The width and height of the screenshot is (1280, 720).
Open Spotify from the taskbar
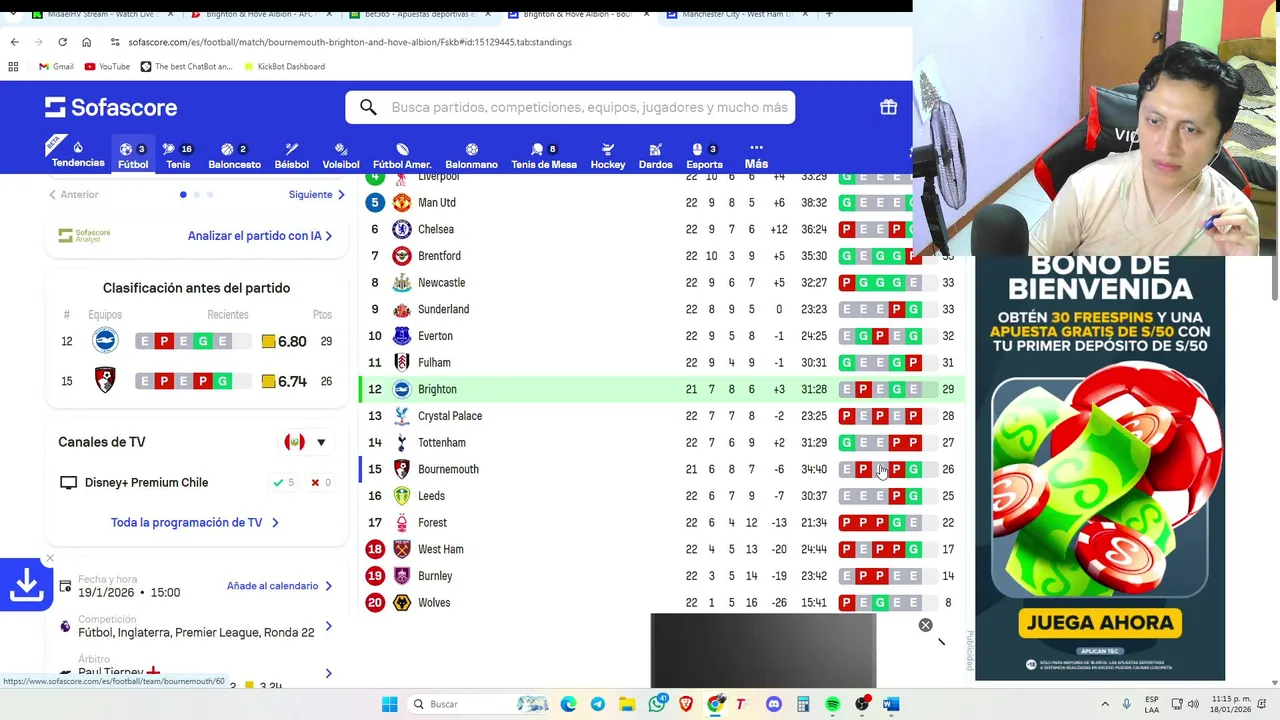[x=832, y=704]
